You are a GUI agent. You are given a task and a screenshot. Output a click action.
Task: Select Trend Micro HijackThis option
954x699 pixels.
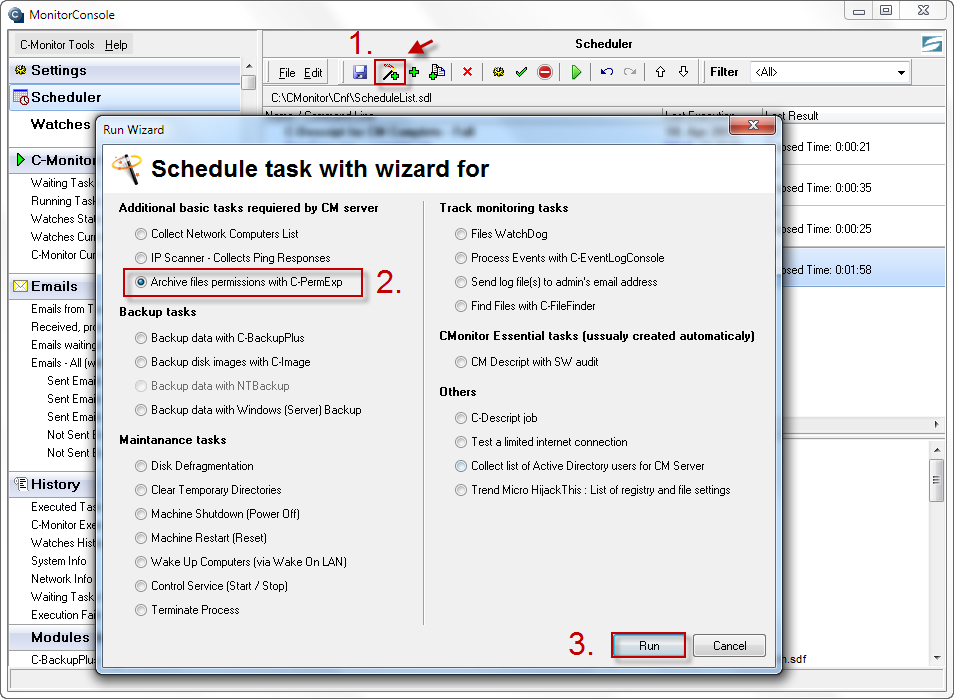coord(593,490)
